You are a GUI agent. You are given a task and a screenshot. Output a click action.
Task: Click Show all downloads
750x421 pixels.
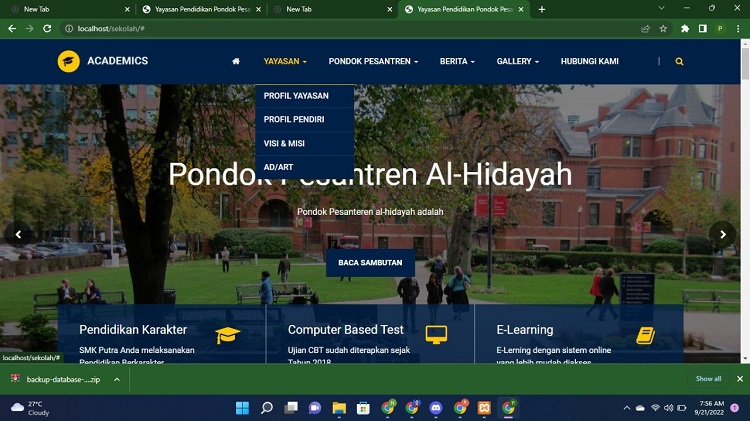pos(708,379)
